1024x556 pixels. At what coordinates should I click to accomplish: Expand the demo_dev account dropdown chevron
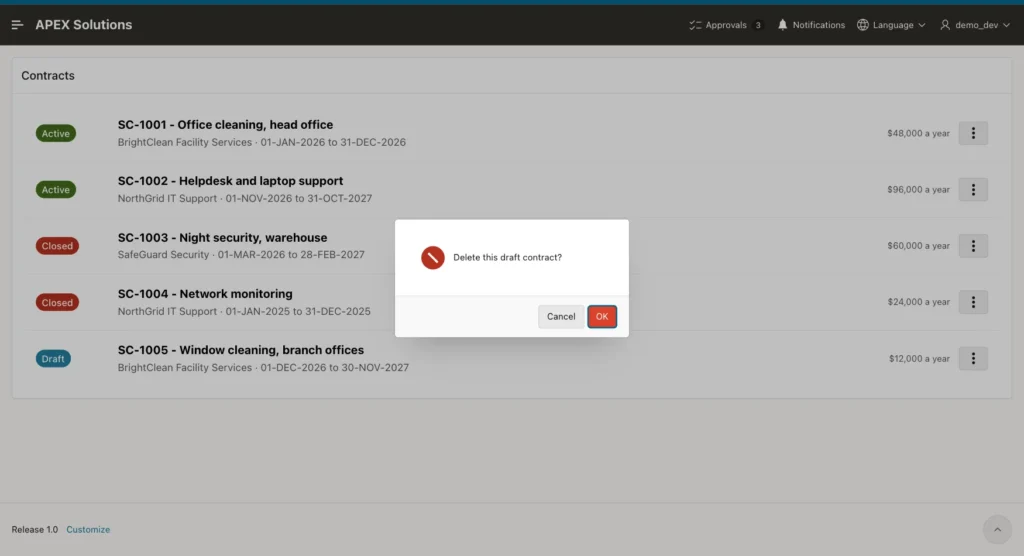(x=1006, y=25)
